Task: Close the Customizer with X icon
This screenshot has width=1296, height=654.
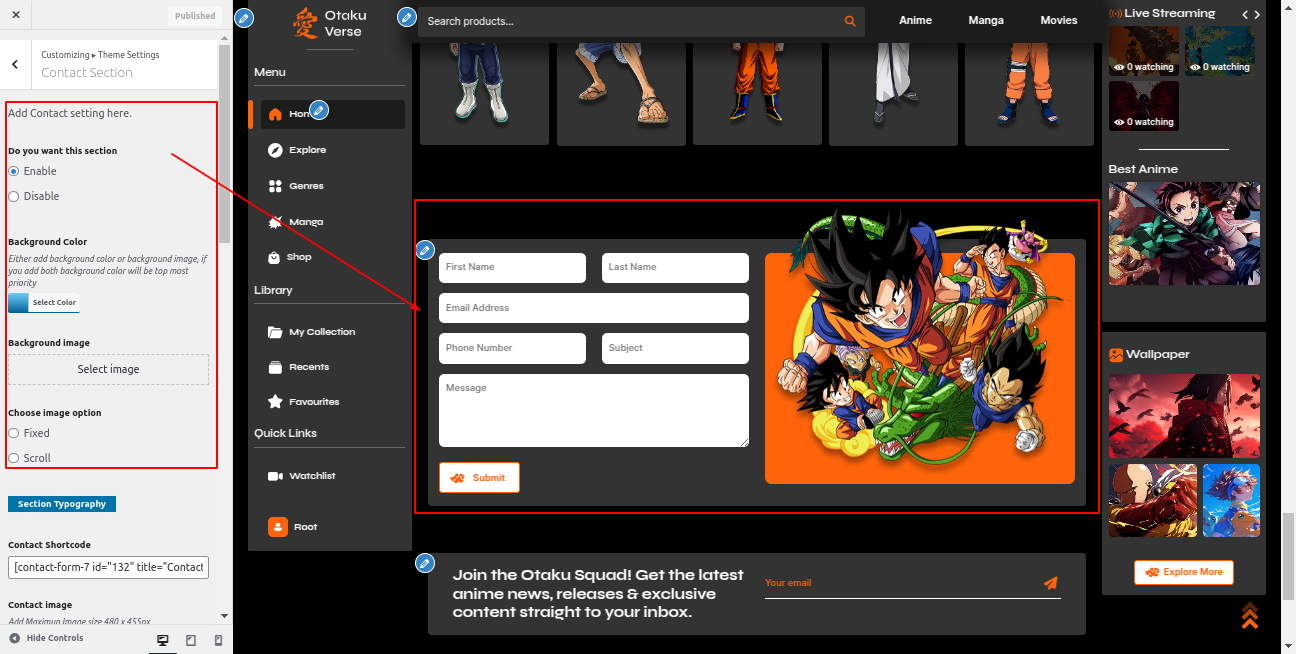Action: 16,15
